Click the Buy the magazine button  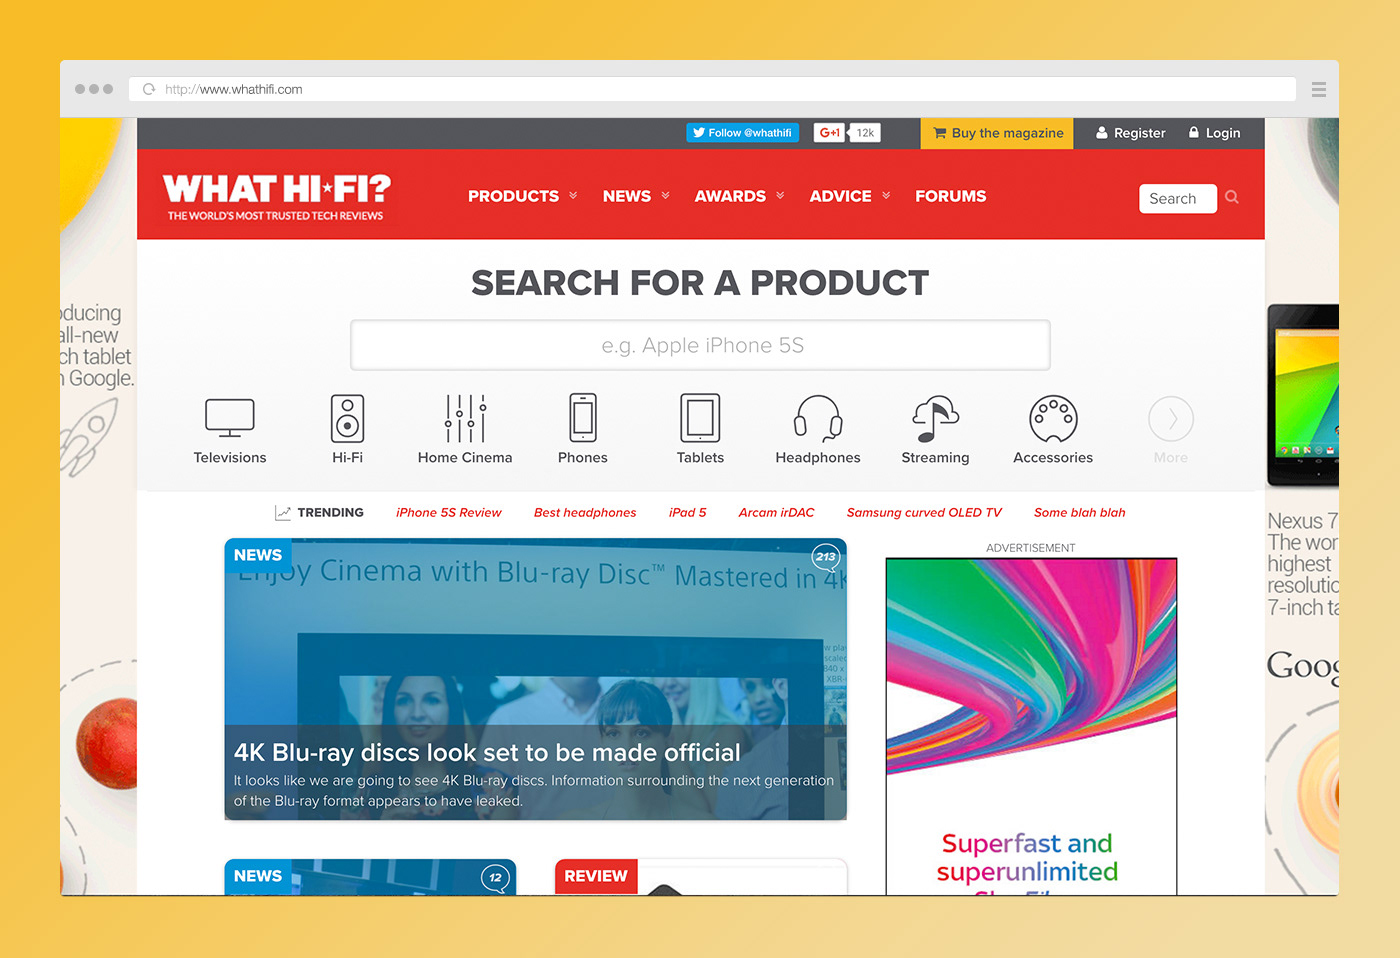[997, 133]
